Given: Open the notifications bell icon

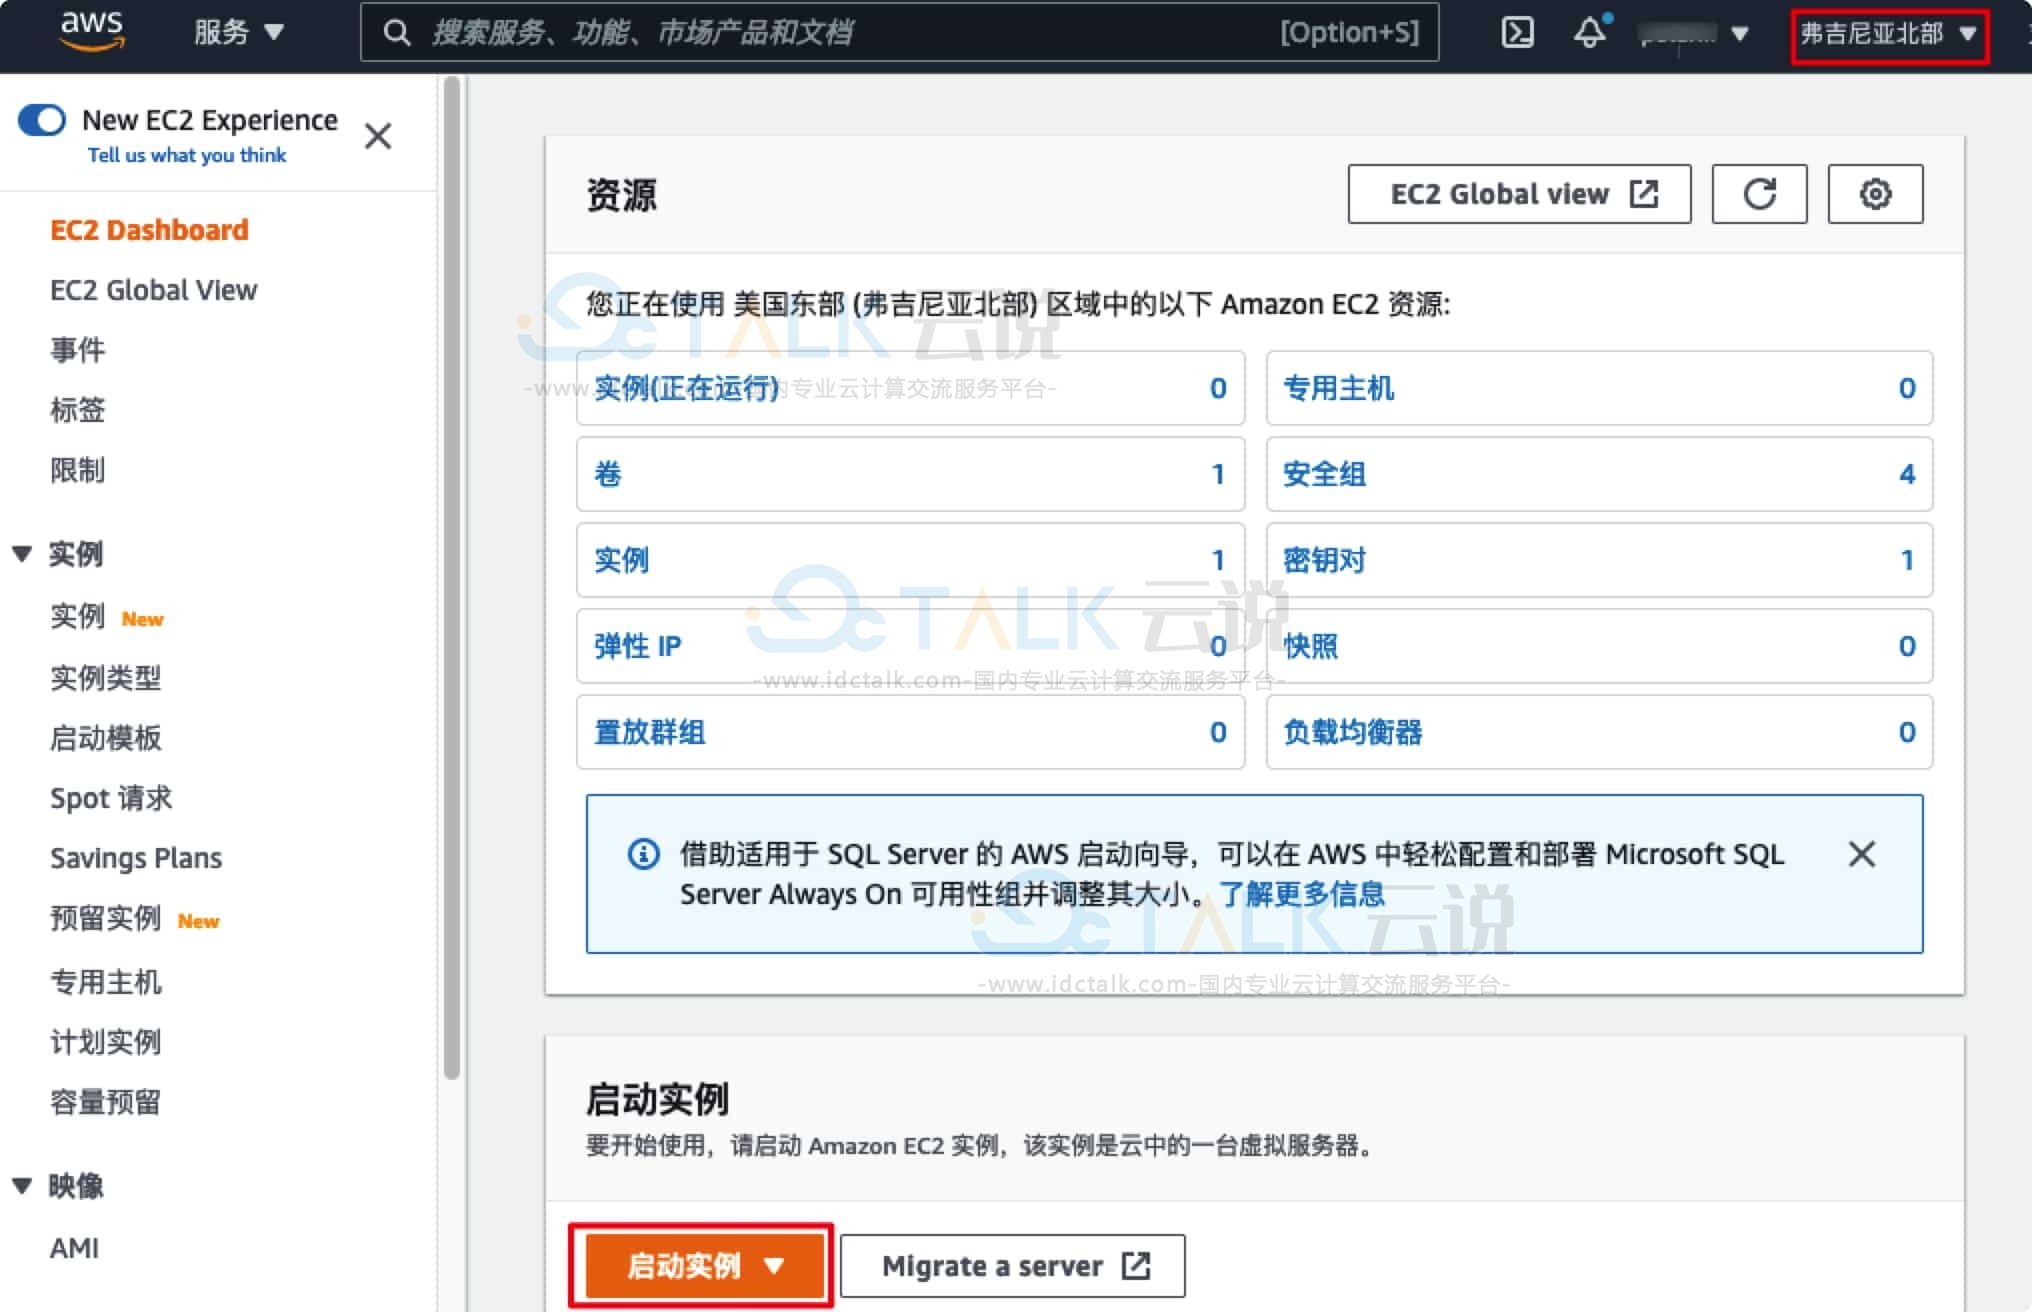Looking at the screenshot, I should [x=1590, y=32].
